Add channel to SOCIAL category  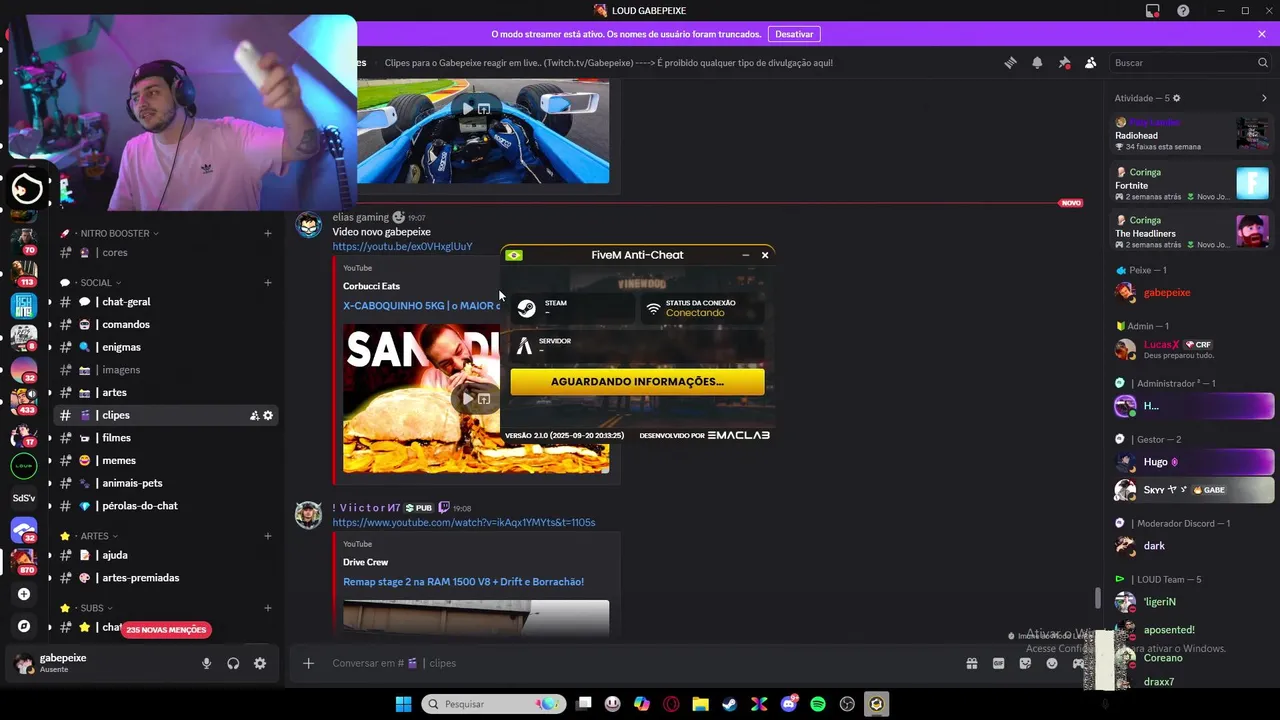pyautogui.click(x=268, y=283)
